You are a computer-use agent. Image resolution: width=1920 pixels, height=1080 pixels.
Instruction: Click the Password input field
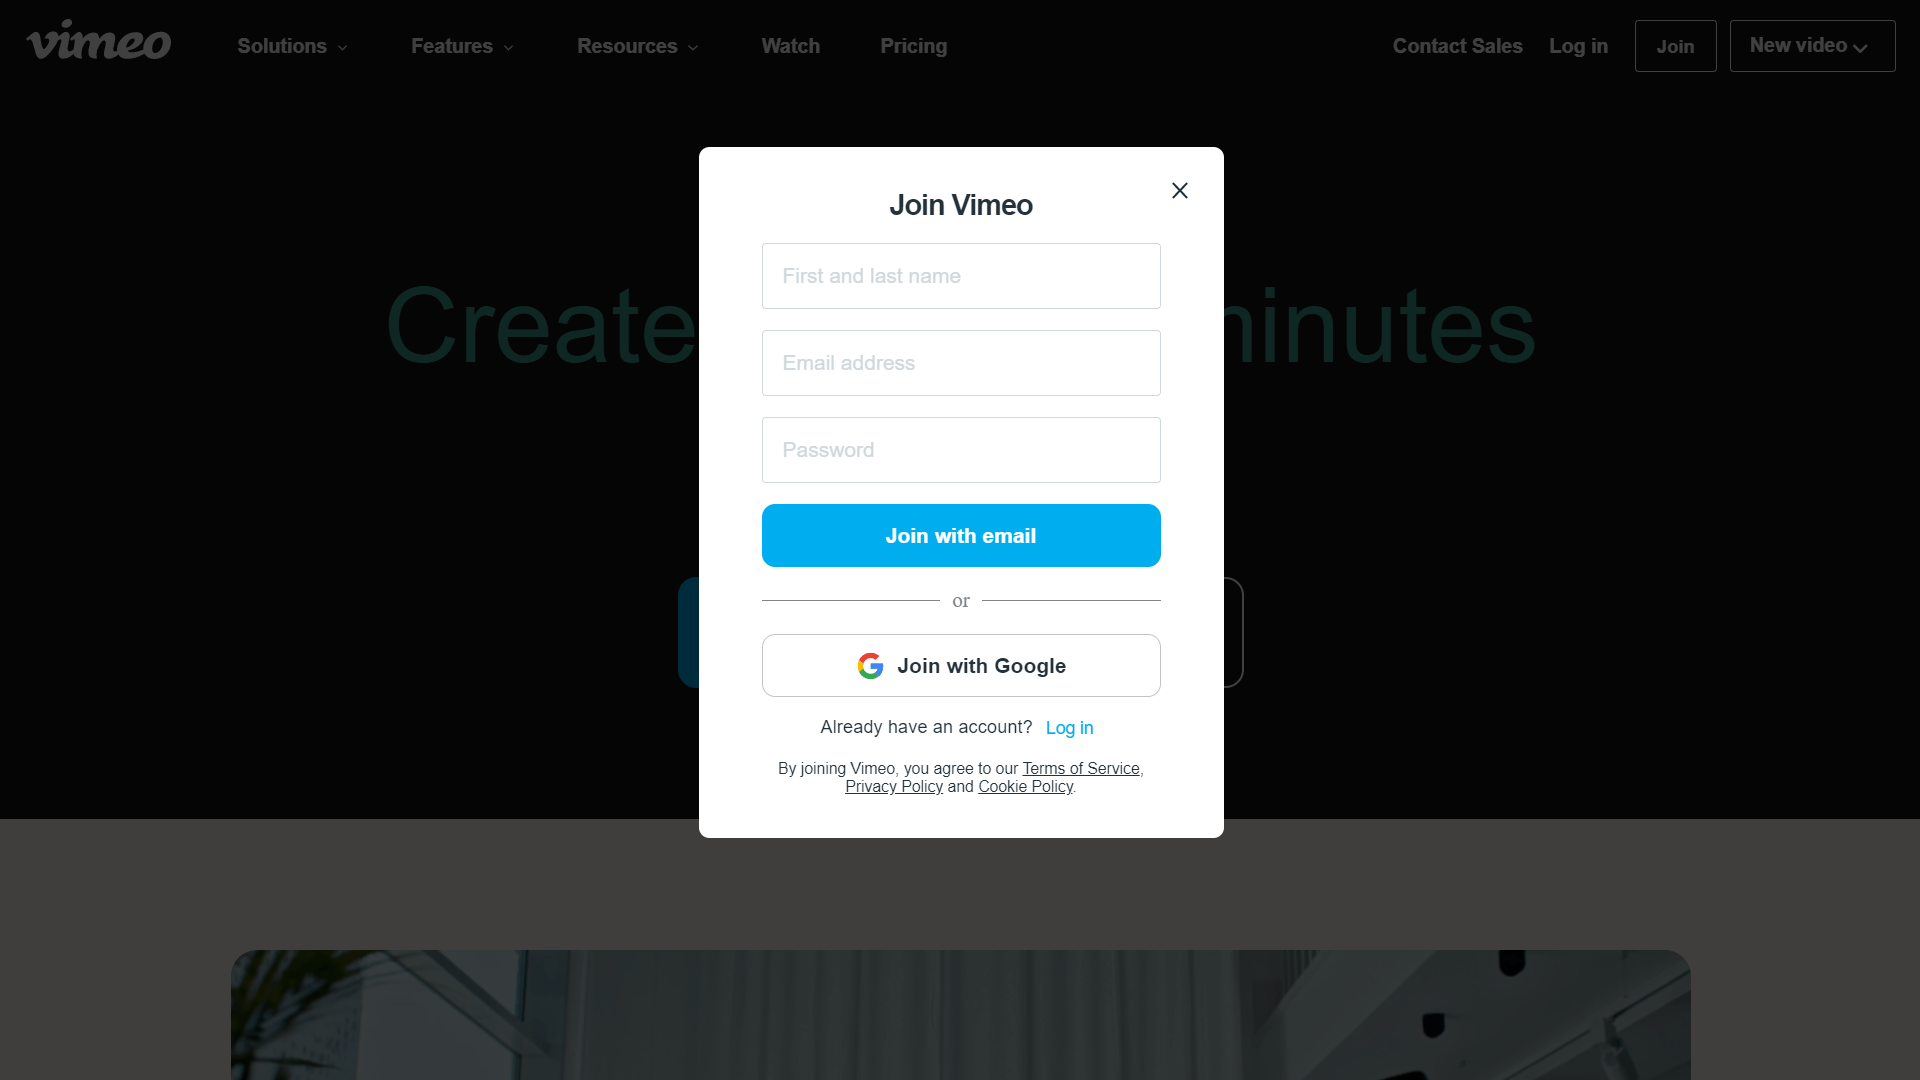[960, 450]
